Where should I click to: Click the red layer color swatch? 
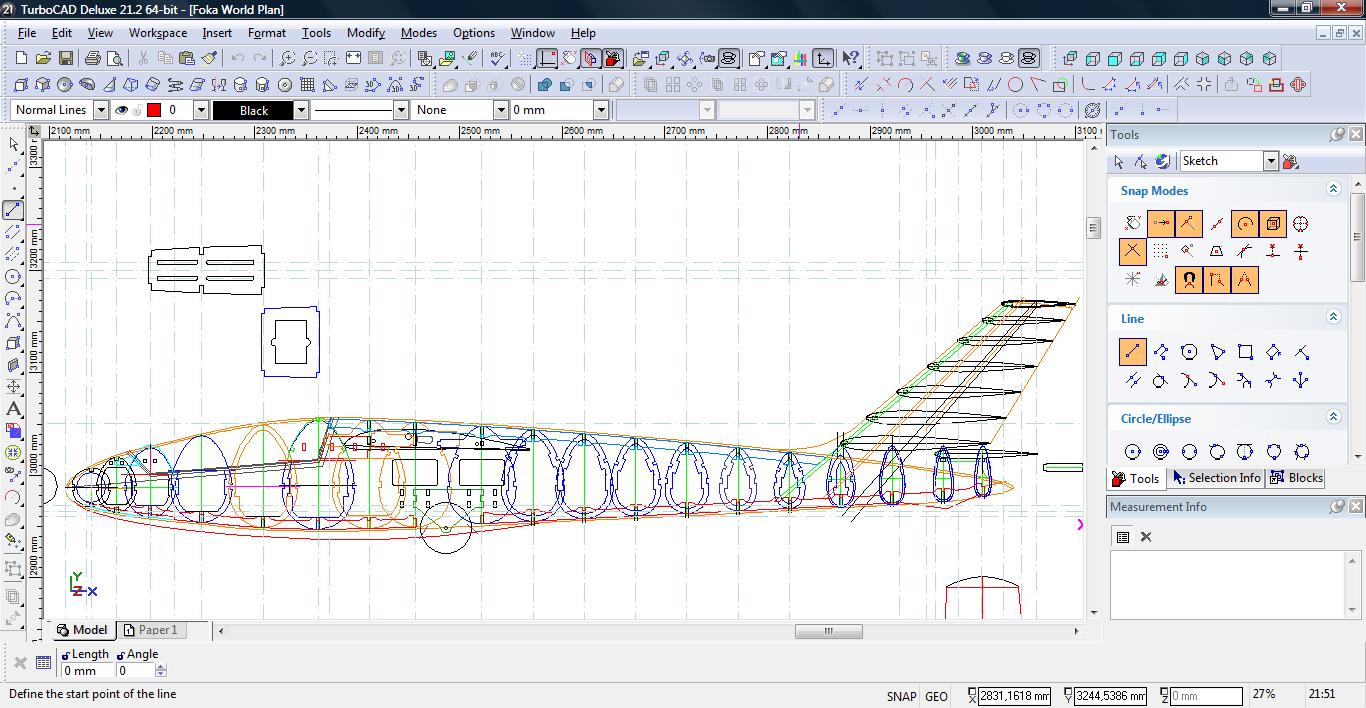click(x=154, y=110)
